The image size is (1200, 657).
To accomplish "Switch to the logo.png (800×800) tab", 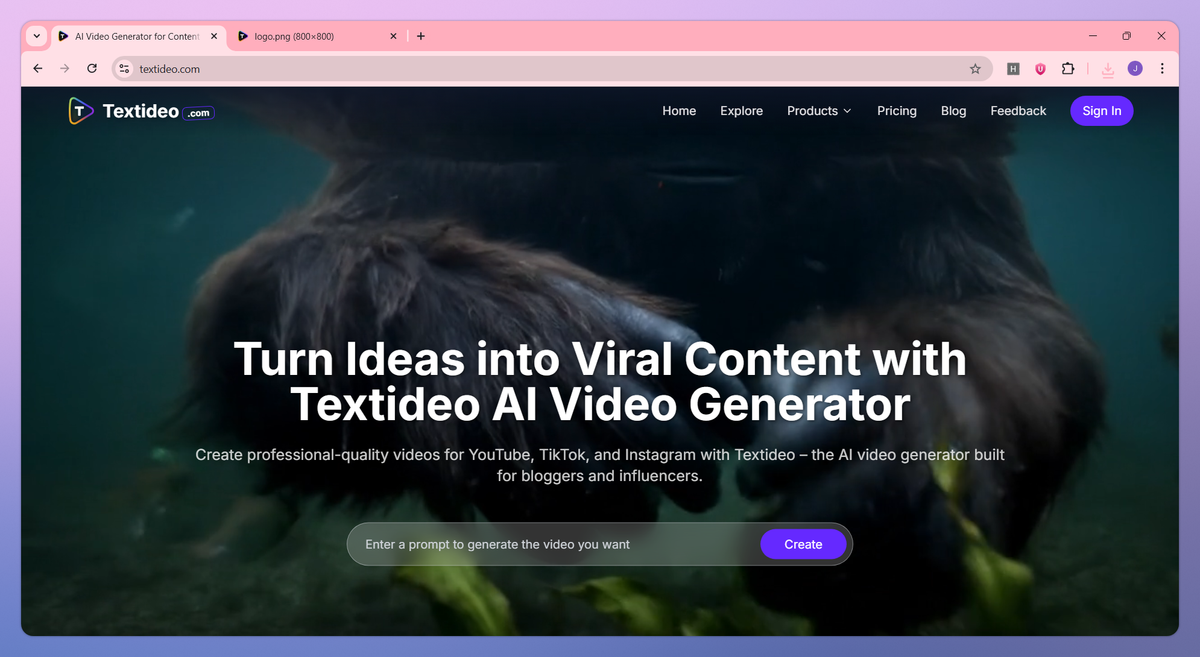I will pos(318,36).
